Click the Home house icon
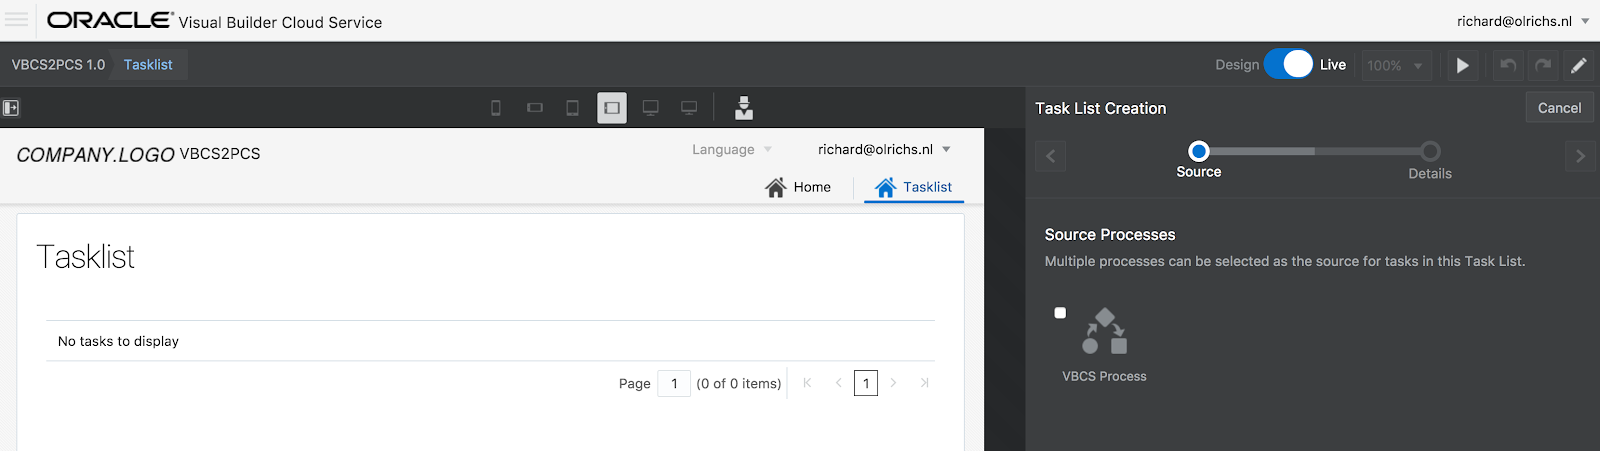 tap(776, 187)
